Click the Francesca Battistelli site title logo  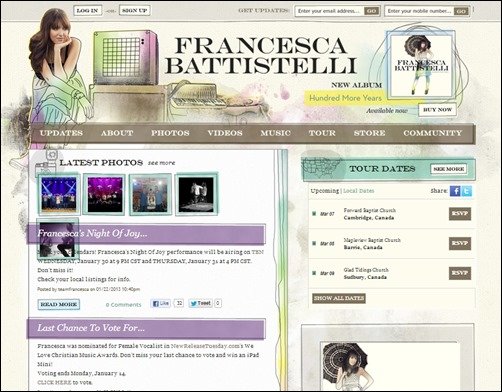(261, 55)
